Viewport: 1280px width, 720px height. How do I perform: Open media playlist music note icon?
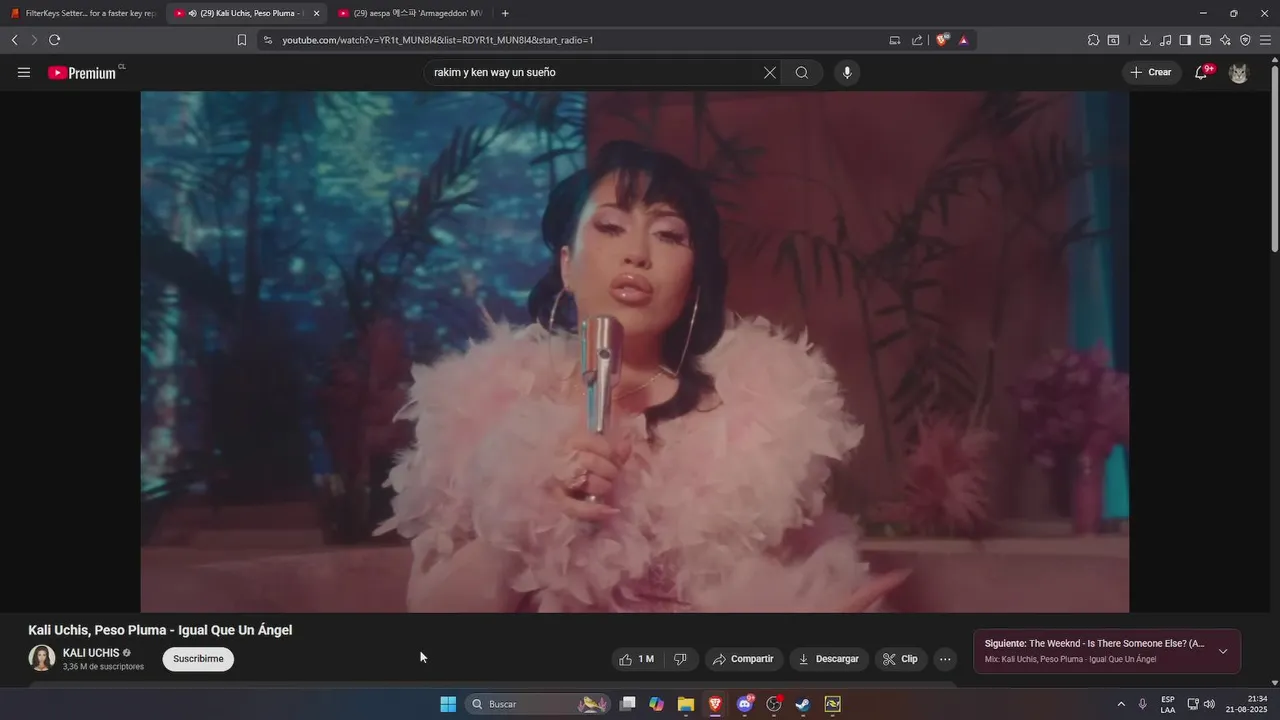point(1165,40)
